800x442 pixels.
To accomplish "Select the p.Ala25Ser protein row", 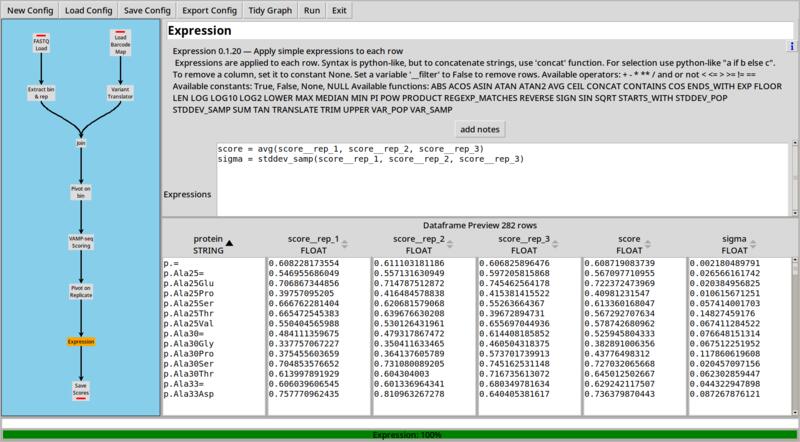I will tap(189, 304).
